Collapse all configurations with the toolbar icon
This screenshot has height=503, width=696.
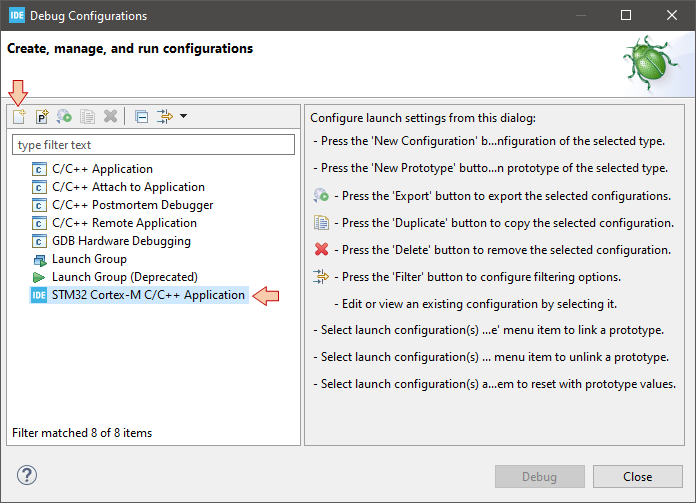[142, 116]
